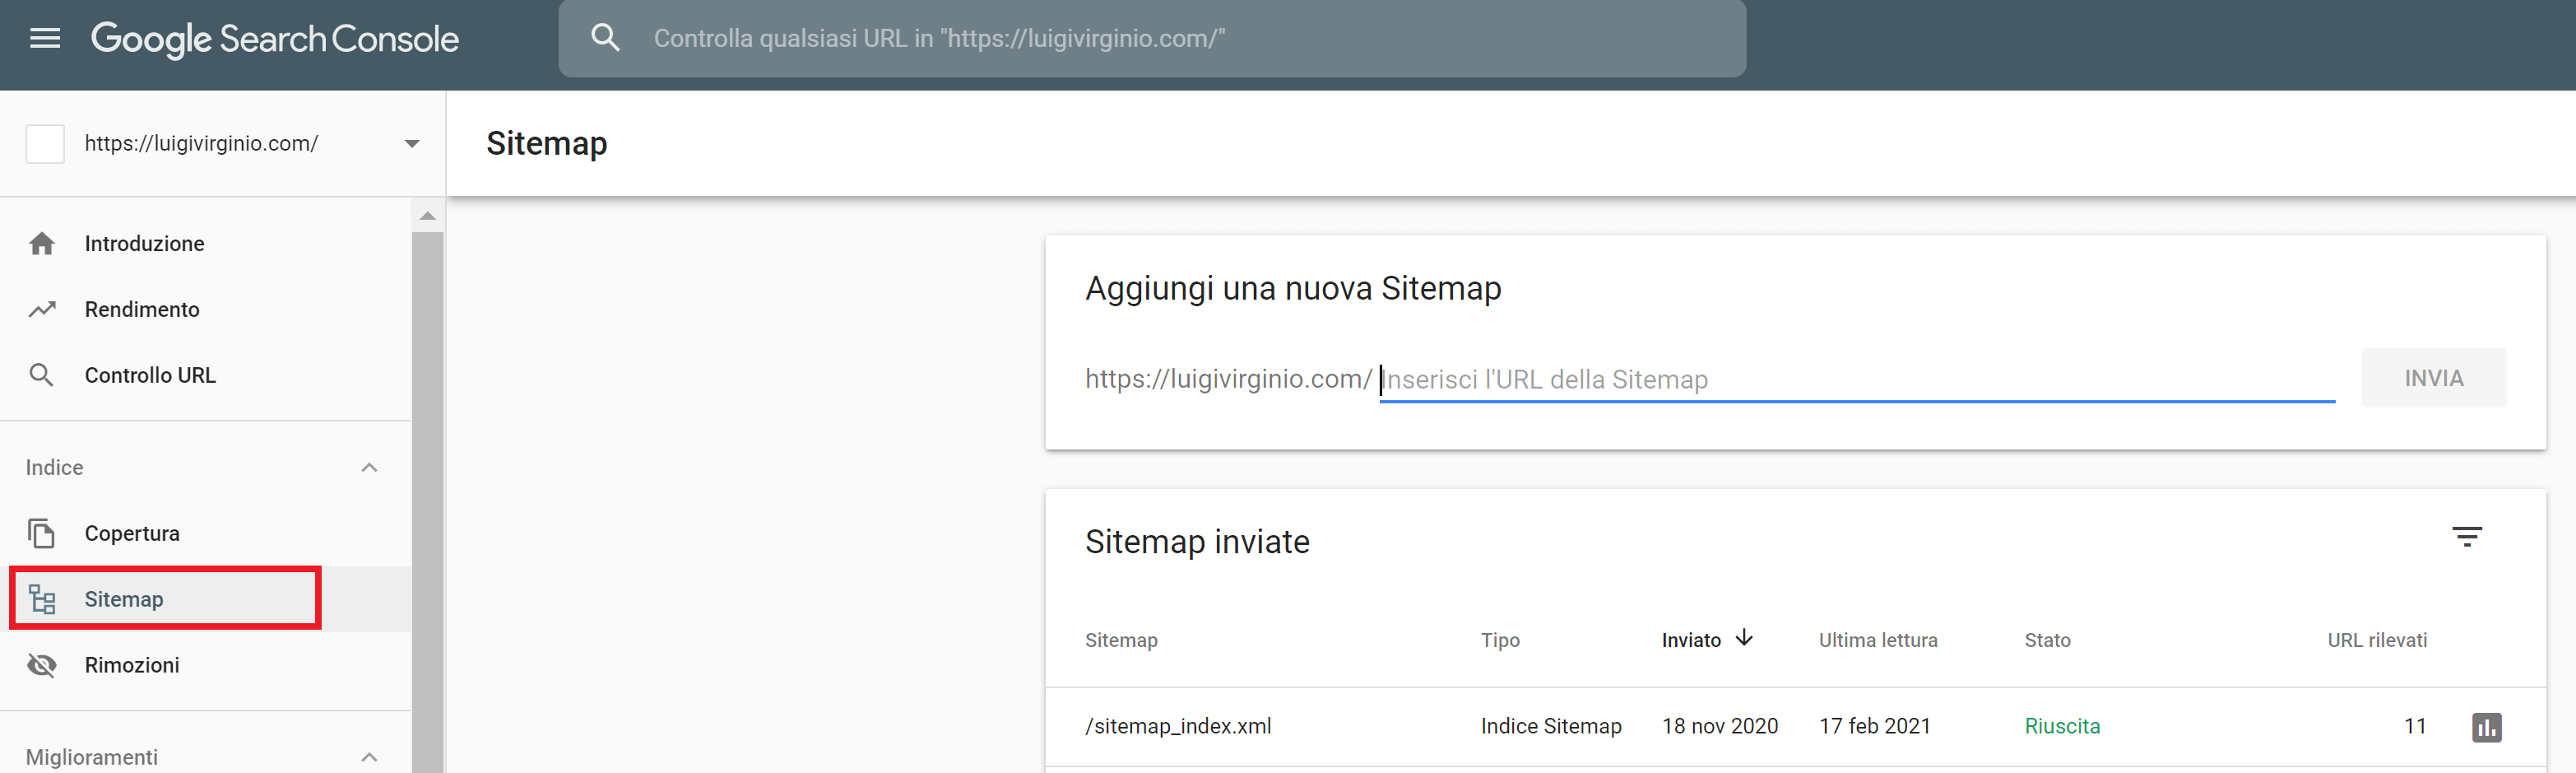
Task: Open Rimozioni in the sidebar
Action: click(x=132, y=665)
